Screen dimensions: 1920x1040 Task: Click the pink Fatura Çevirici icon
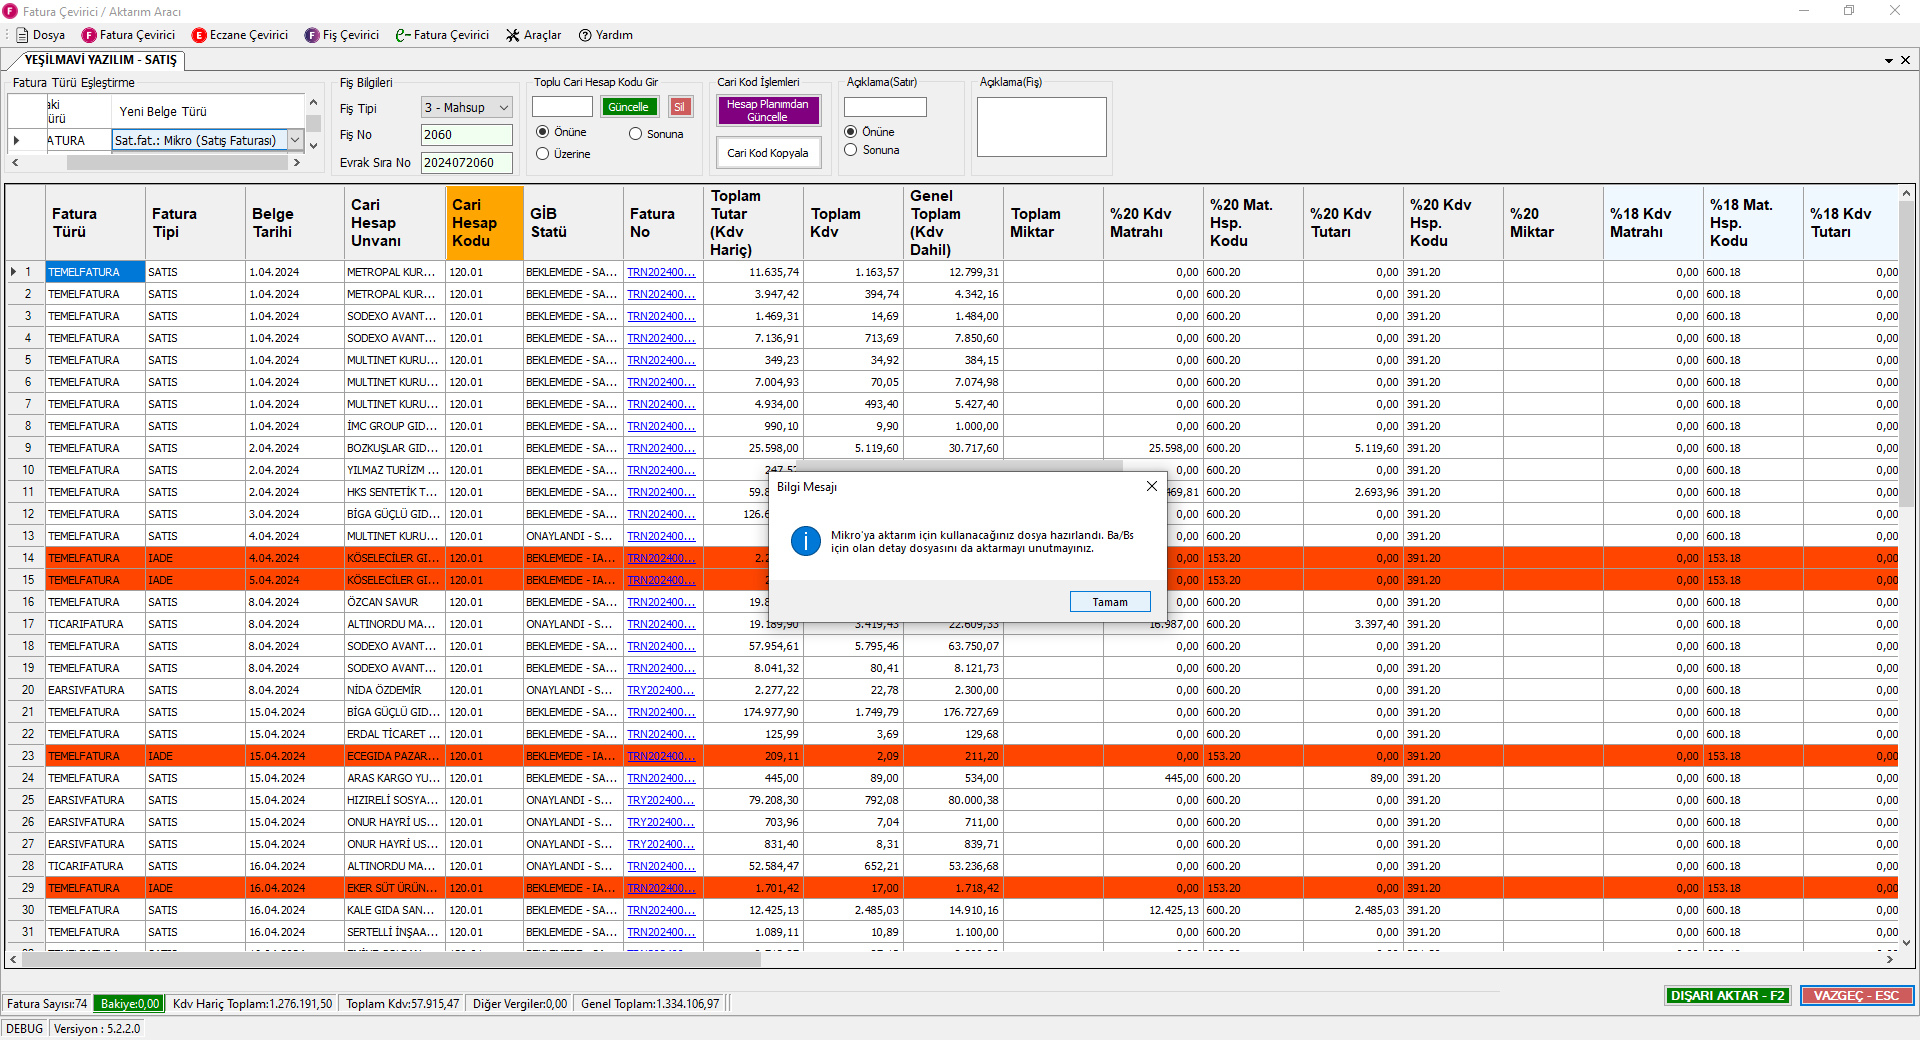coord(89,35)
